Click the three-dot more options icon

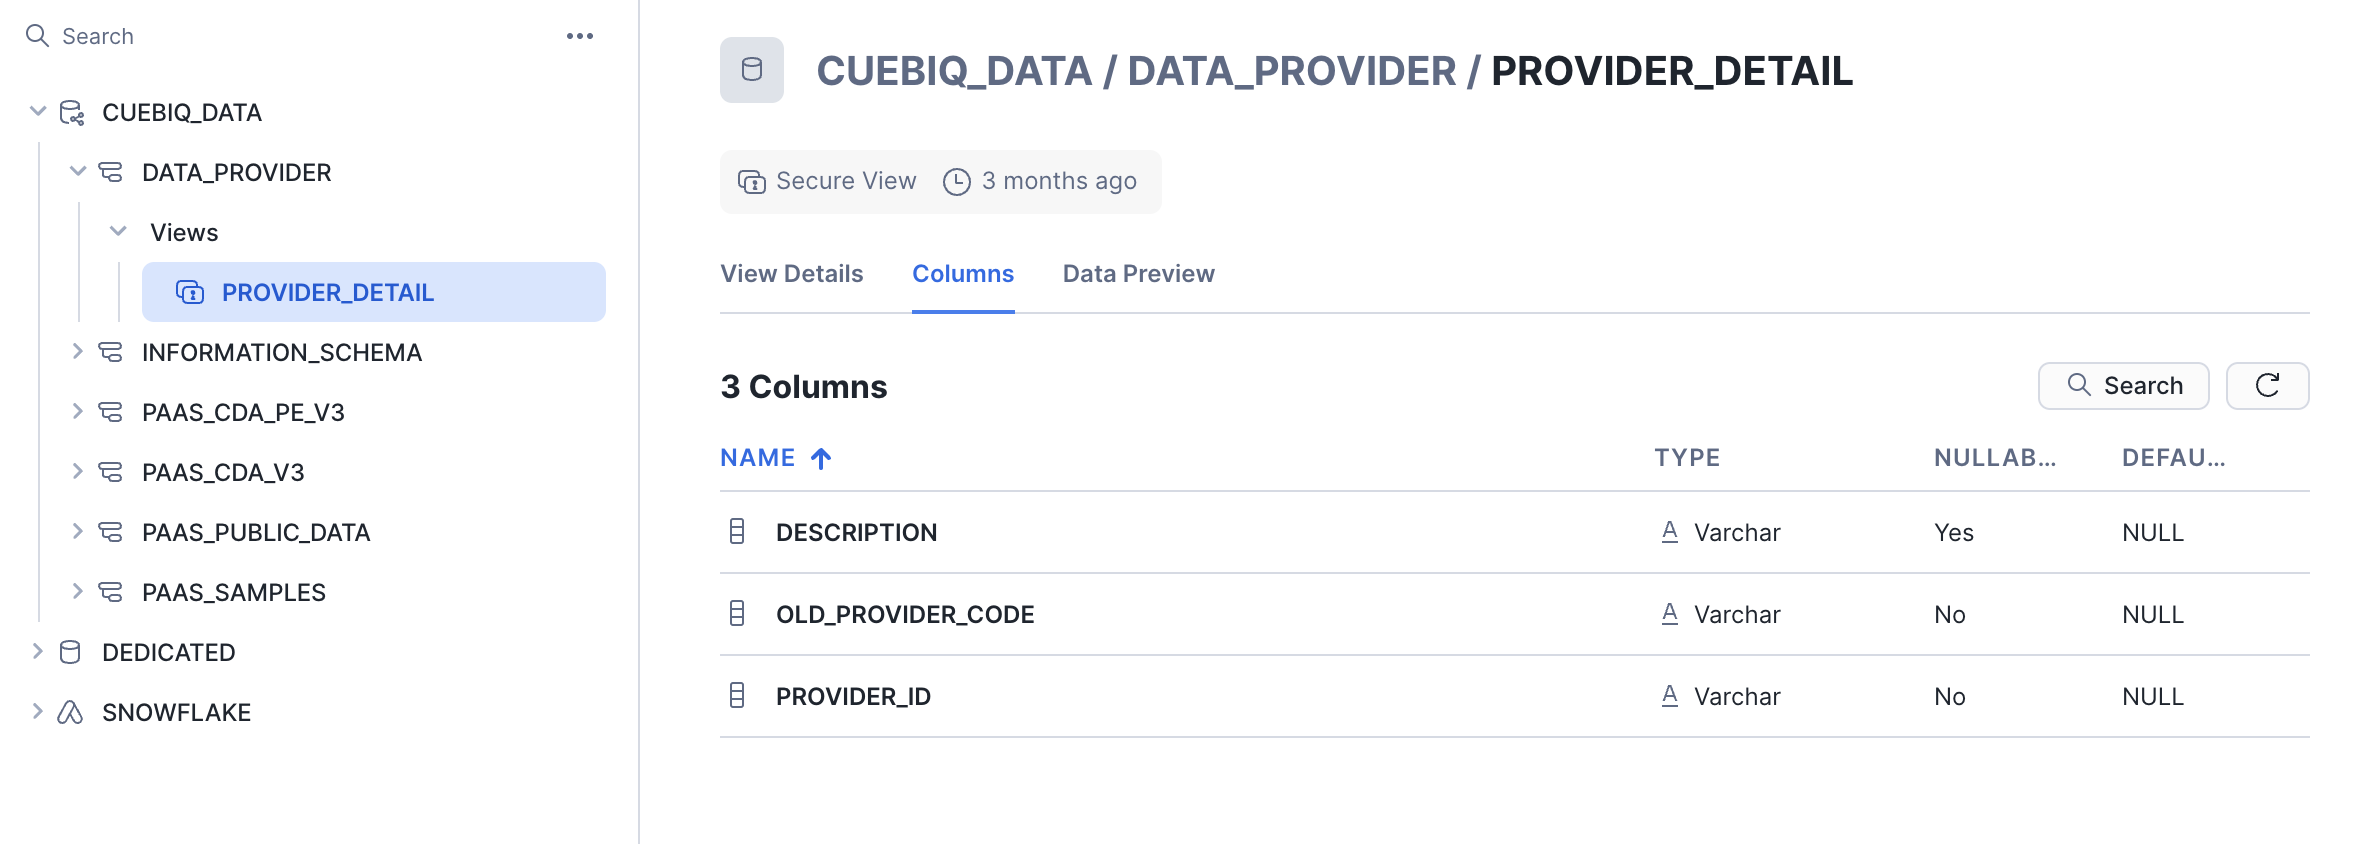point(580,36)
